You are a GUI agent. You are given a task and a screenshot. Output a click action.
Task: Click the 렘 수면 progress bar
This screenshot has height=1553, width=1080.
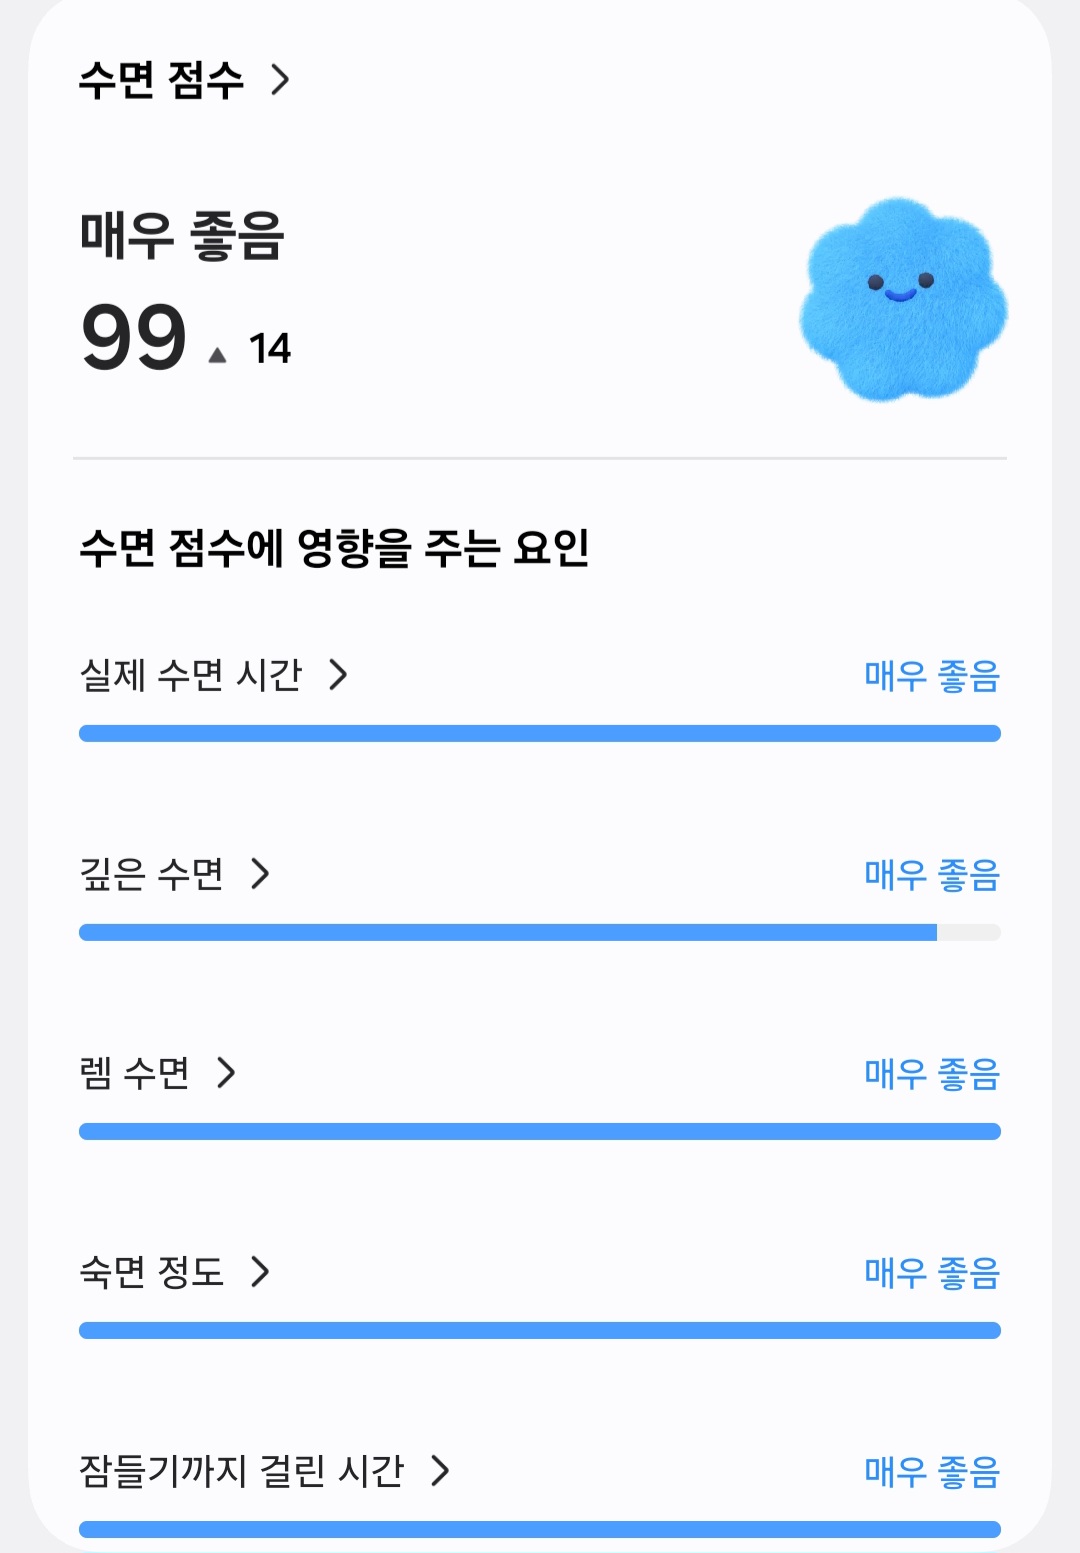(x=539, y=1131)
